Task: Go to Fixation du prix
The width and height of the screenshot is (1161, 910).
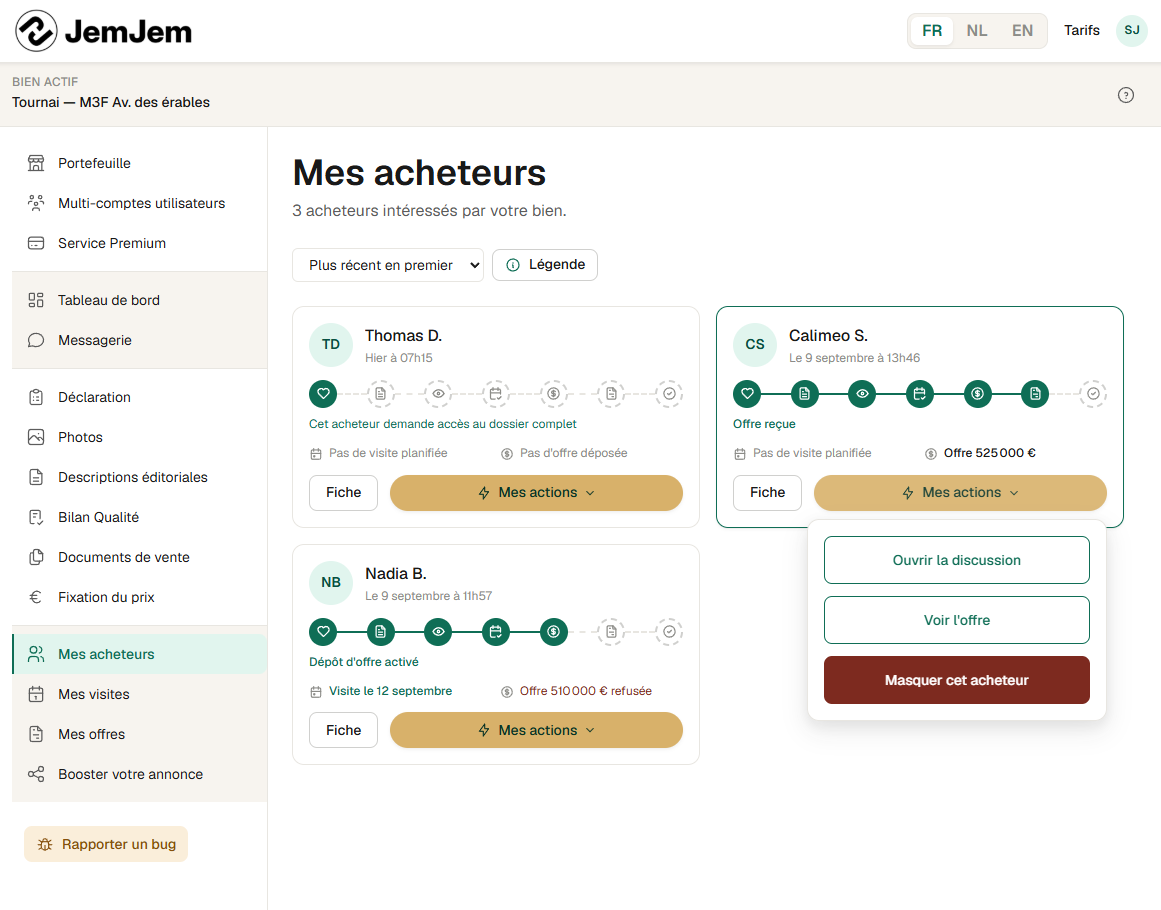Action: coord(139,597)
